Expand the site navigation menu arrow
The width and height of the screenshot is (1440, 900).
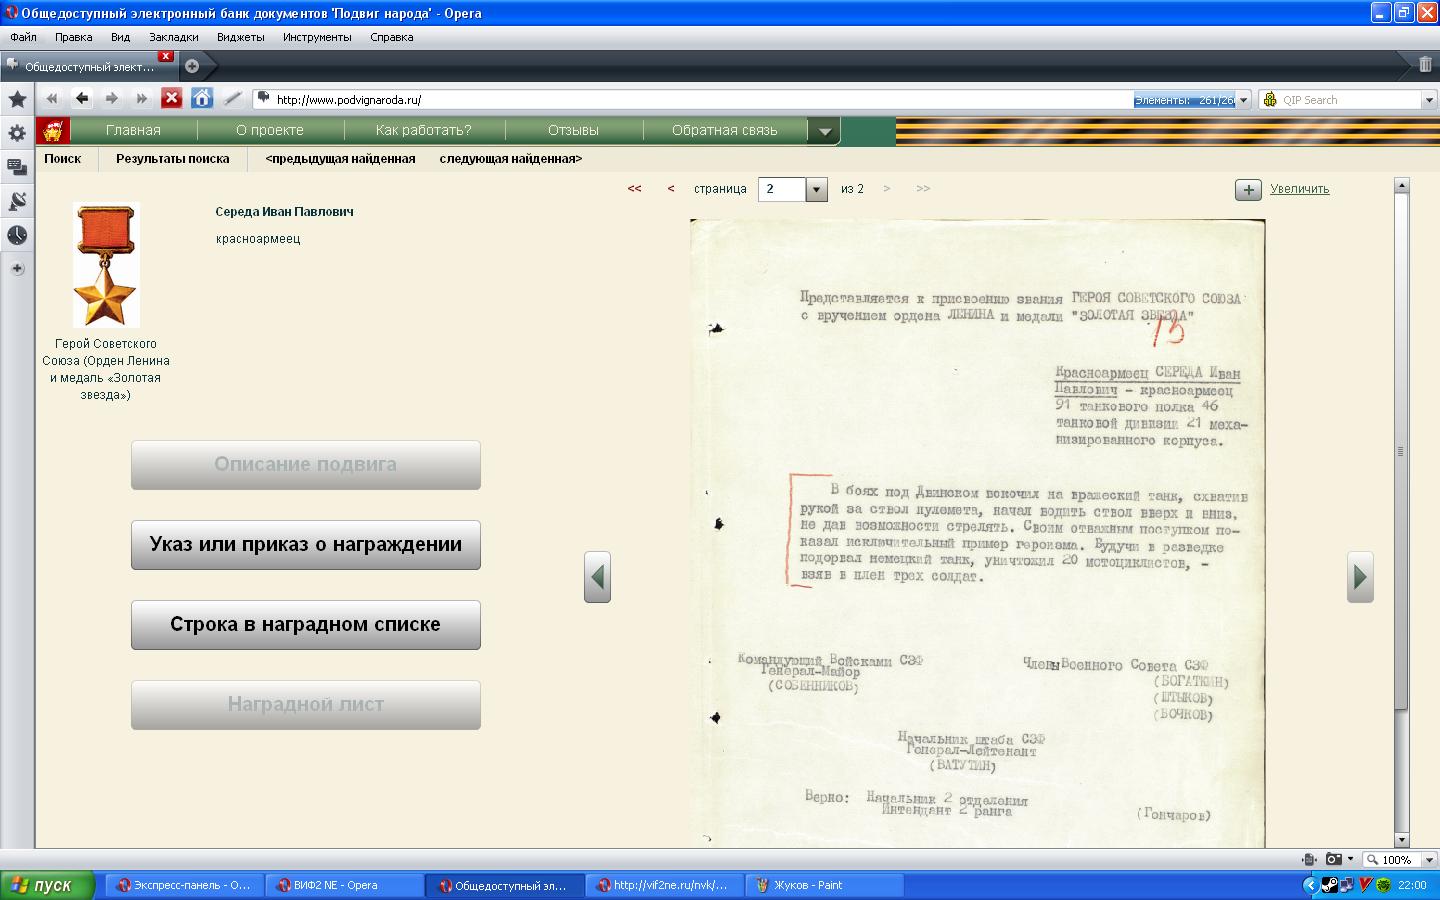pyautogui.click(x=824, y=131)
